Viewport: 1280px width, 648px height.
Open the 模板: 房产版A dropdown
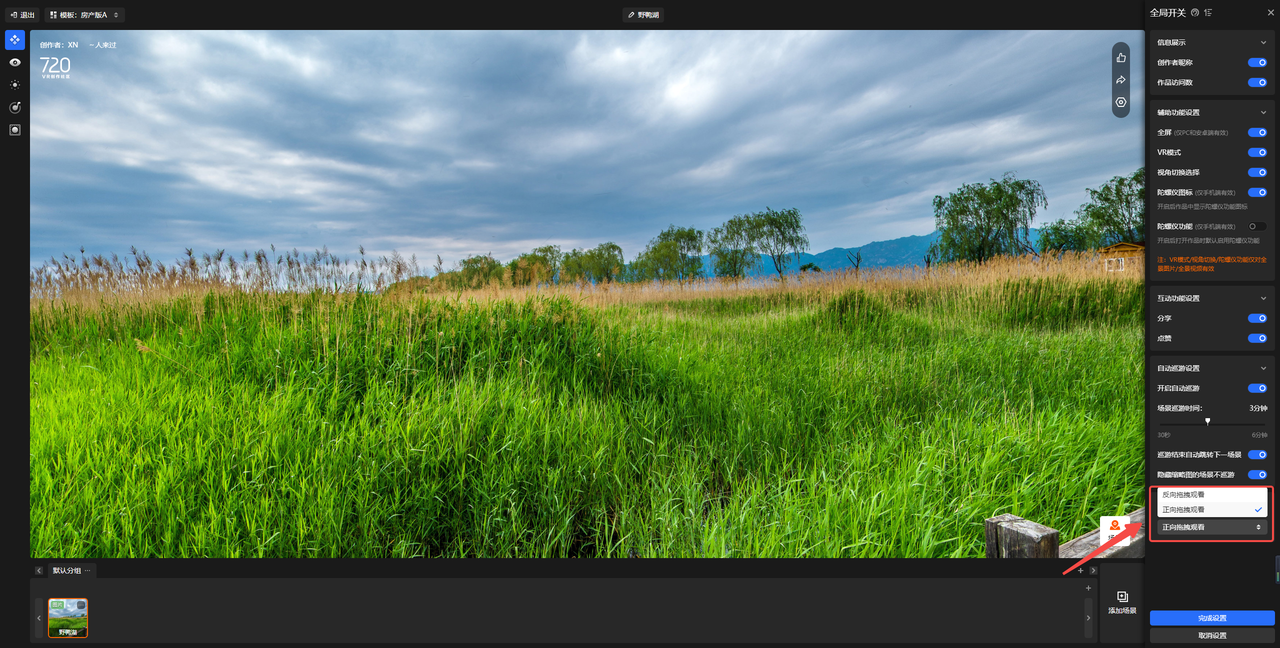85,15
